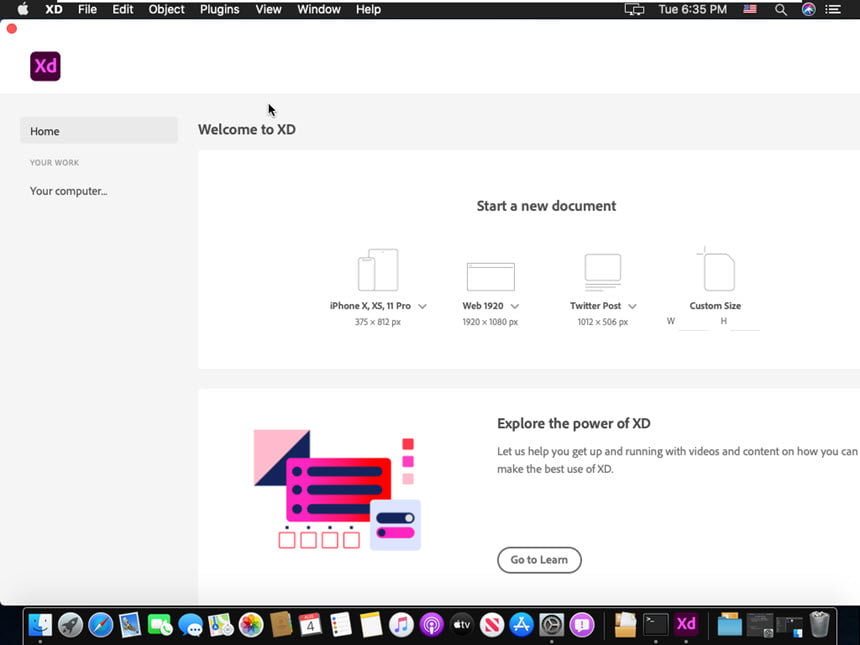
Task: Open Spotlight search magnifier
Action: pyautogui.click(x=780, y=10)
